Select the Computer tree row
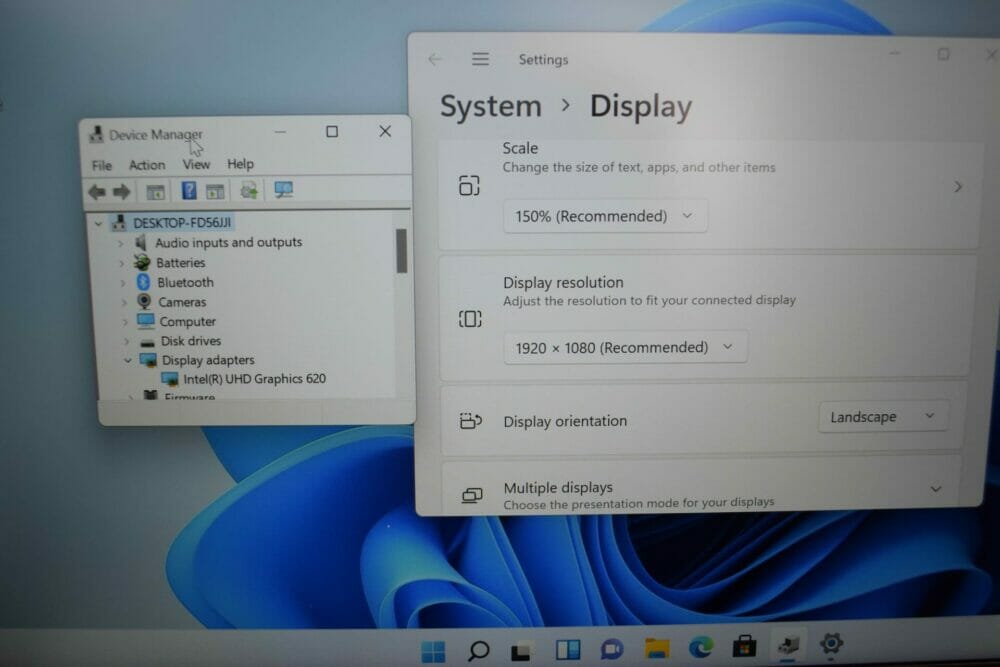 tap(188, 322)
